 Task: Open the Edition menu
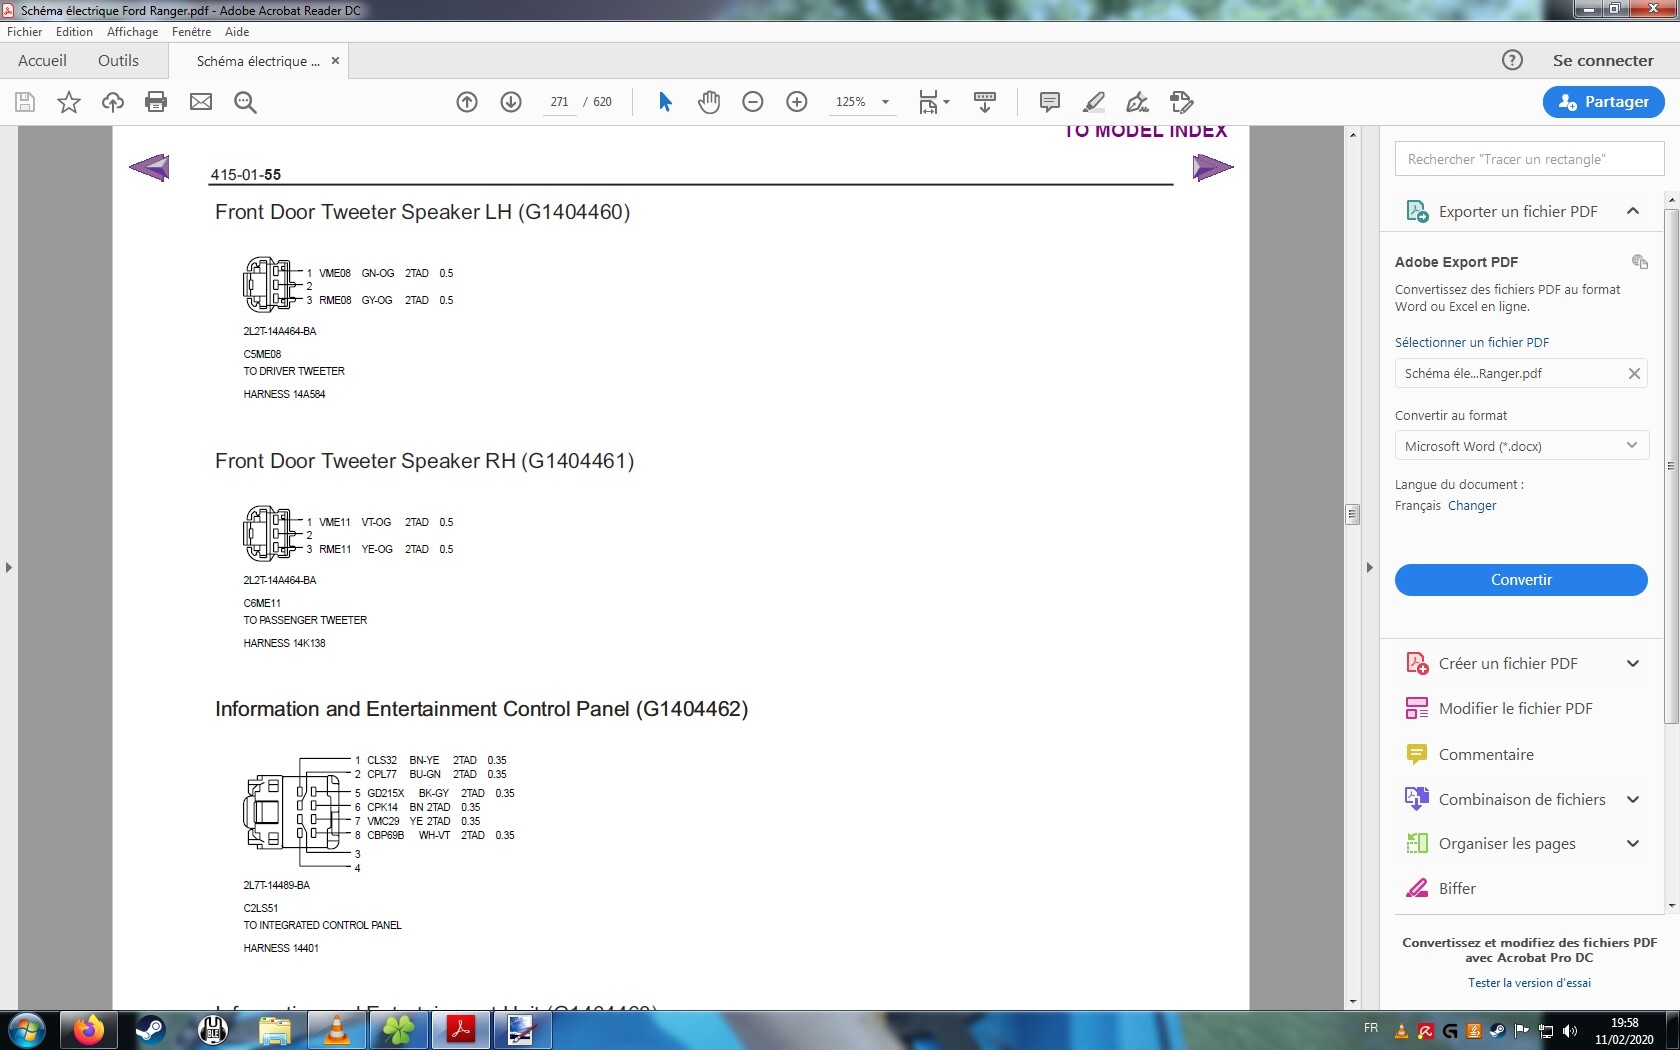tap(74, 32)
